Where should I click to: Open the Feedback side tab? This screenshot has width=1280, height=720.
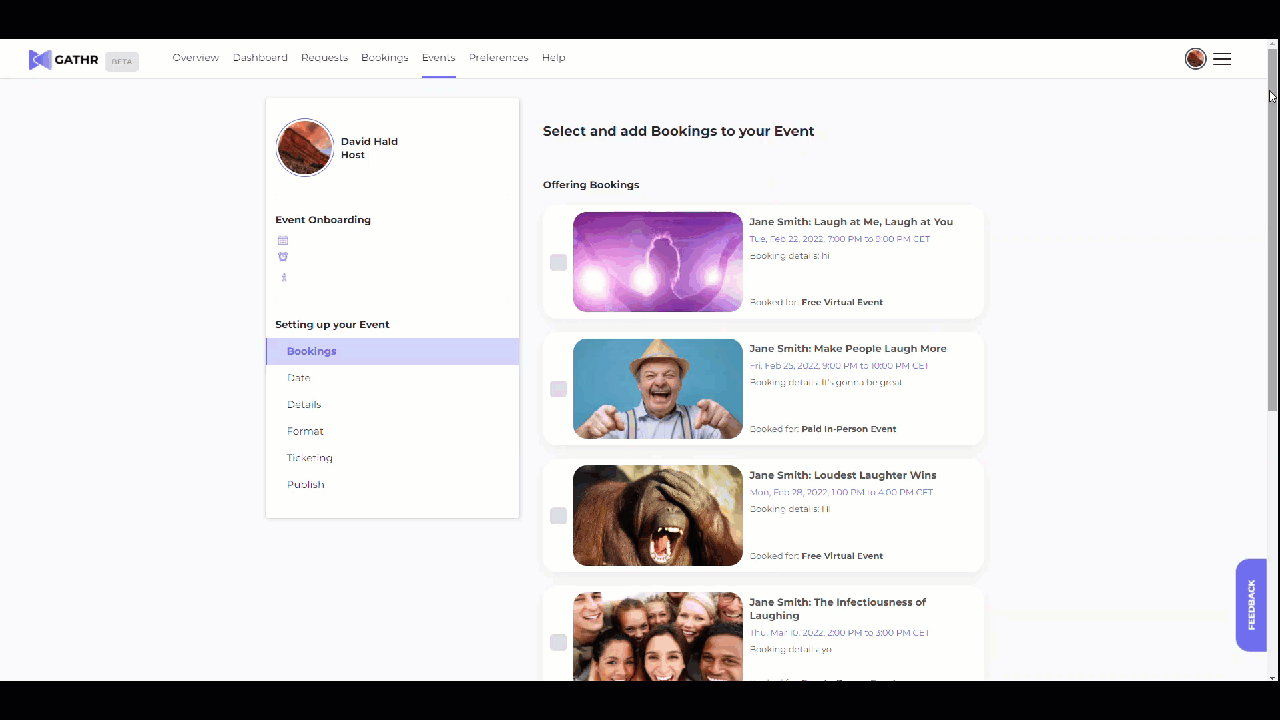[1251, 605]
